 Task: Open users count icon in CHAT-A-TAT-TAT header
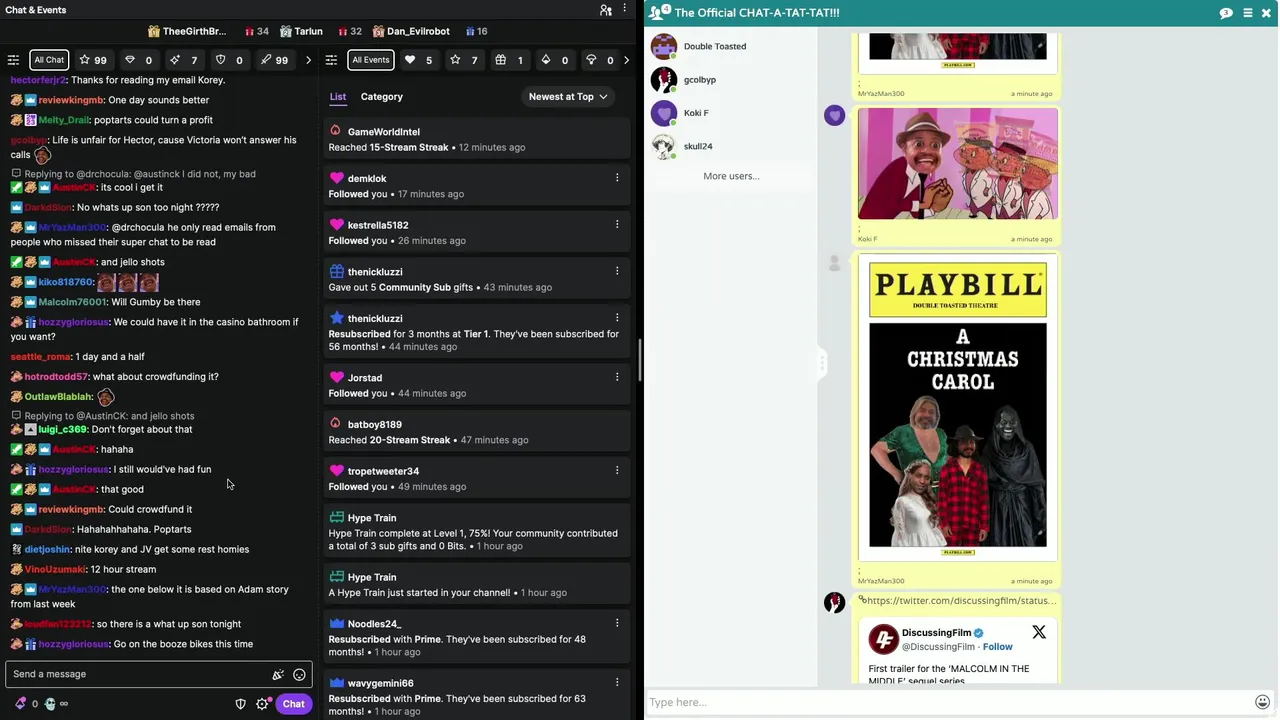(x=660, y=12)
